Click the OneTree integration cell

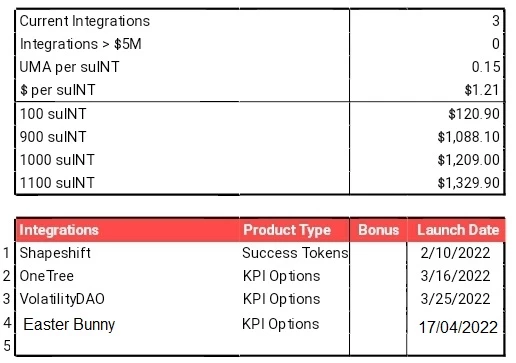[x=127, y=276]
